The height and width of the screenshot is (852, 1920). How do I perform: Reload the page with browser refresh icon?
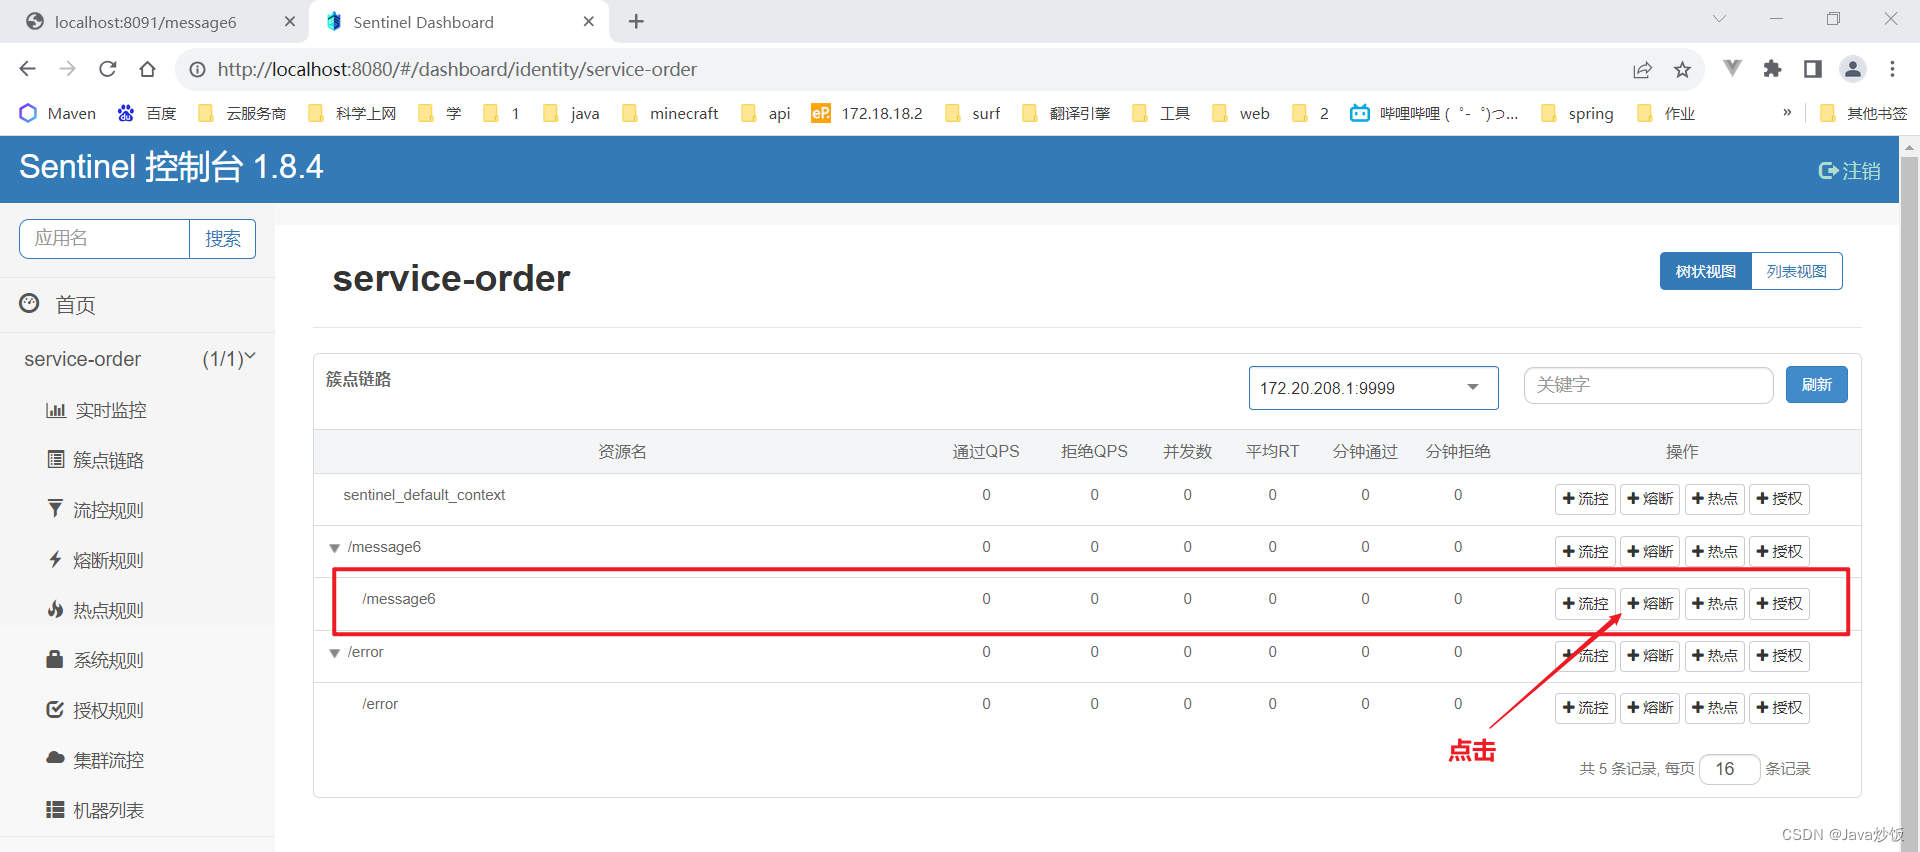click(108, 69)
